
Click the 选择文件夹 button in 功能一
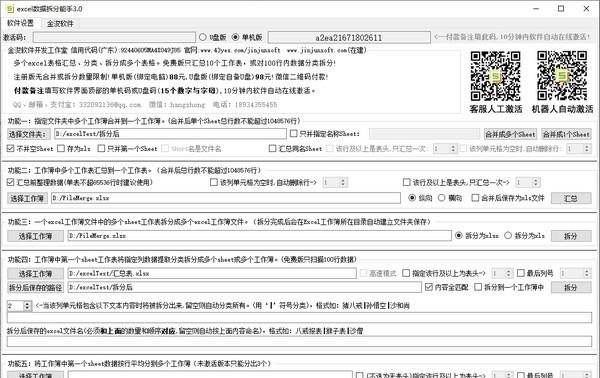(x=28, y=134)
